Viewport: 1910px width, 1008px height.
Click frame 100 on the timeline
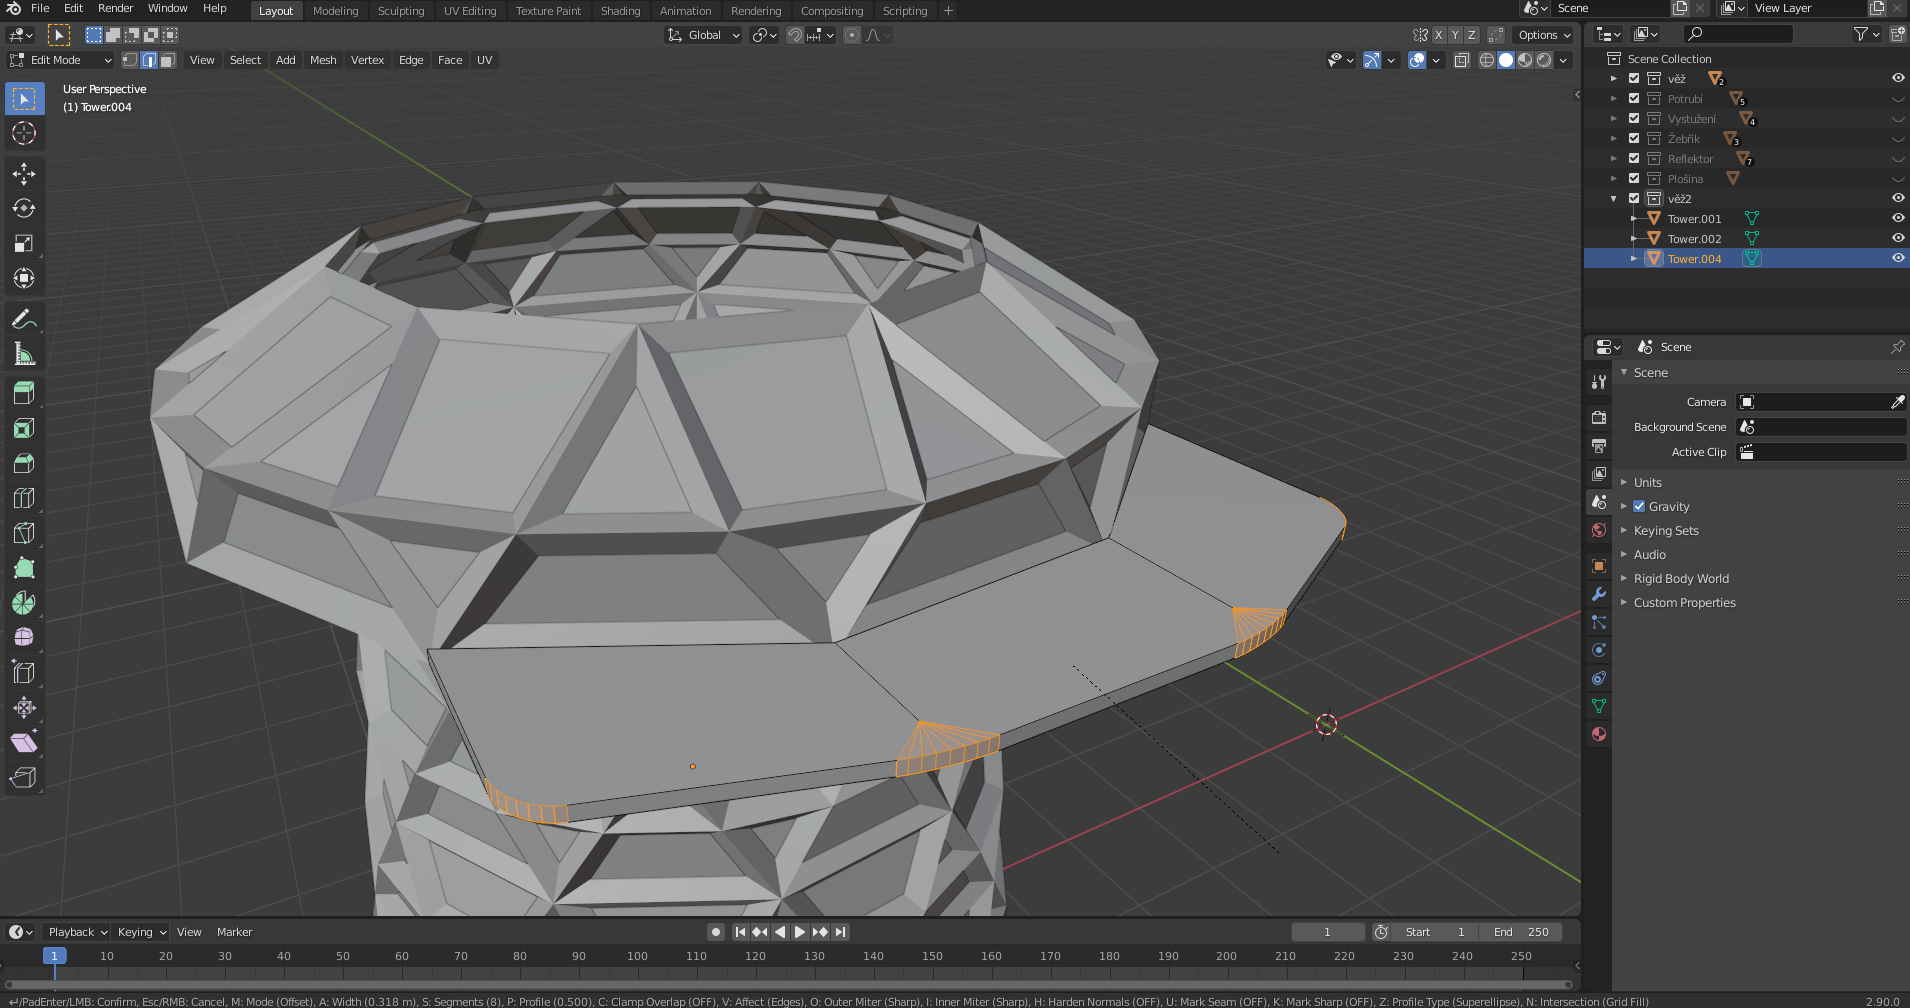pyautogui.click(x=637, y=957)
